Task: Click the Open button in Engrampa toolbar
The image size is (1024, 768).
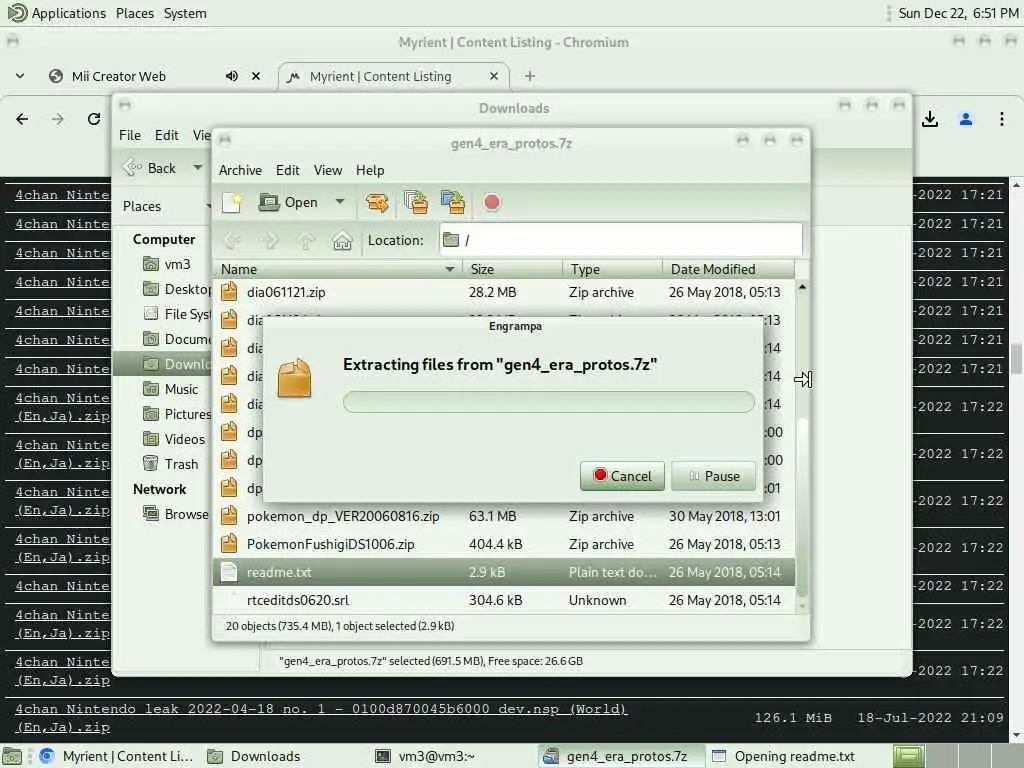Action: 288,202
